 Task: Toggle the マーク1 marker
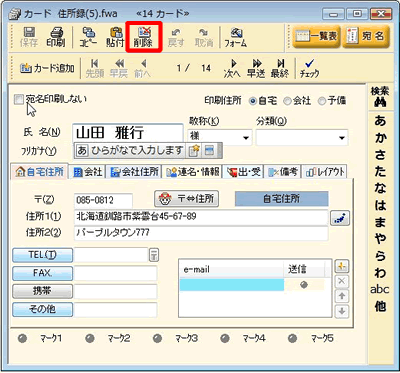click(x=23, y=339)
